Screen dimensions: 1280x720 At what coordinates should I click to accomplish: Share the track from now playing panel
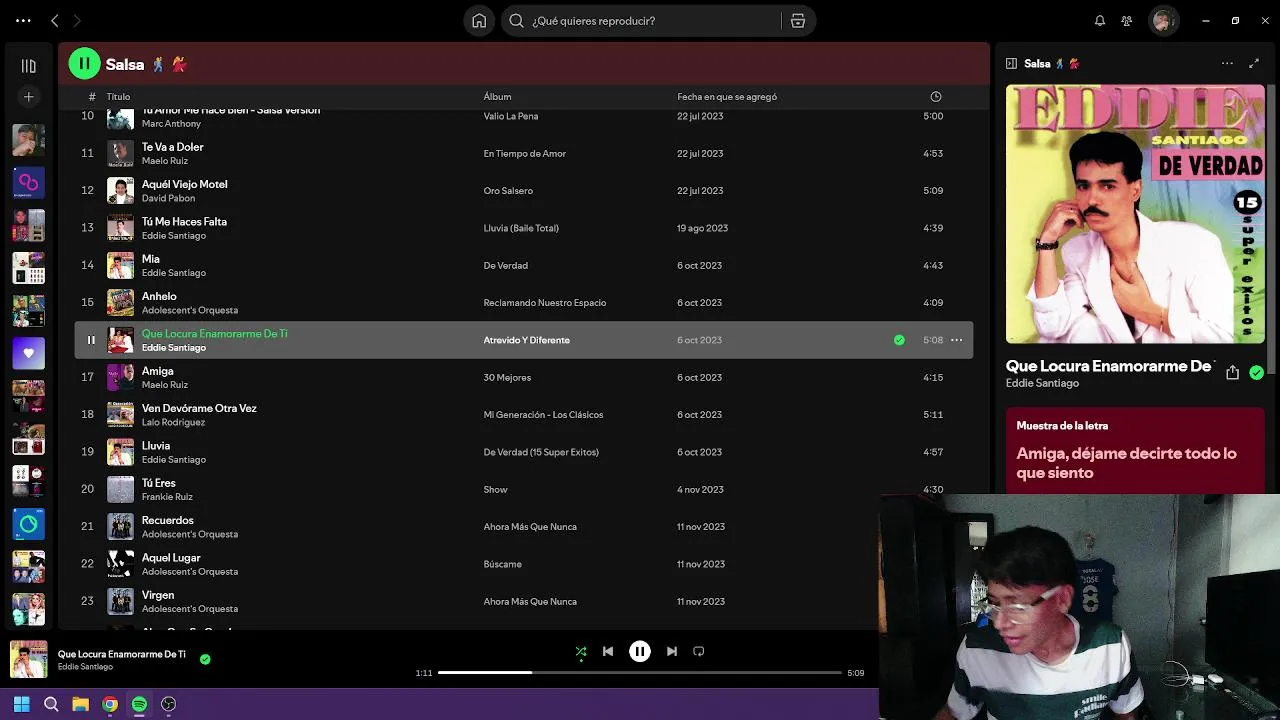1232,372
